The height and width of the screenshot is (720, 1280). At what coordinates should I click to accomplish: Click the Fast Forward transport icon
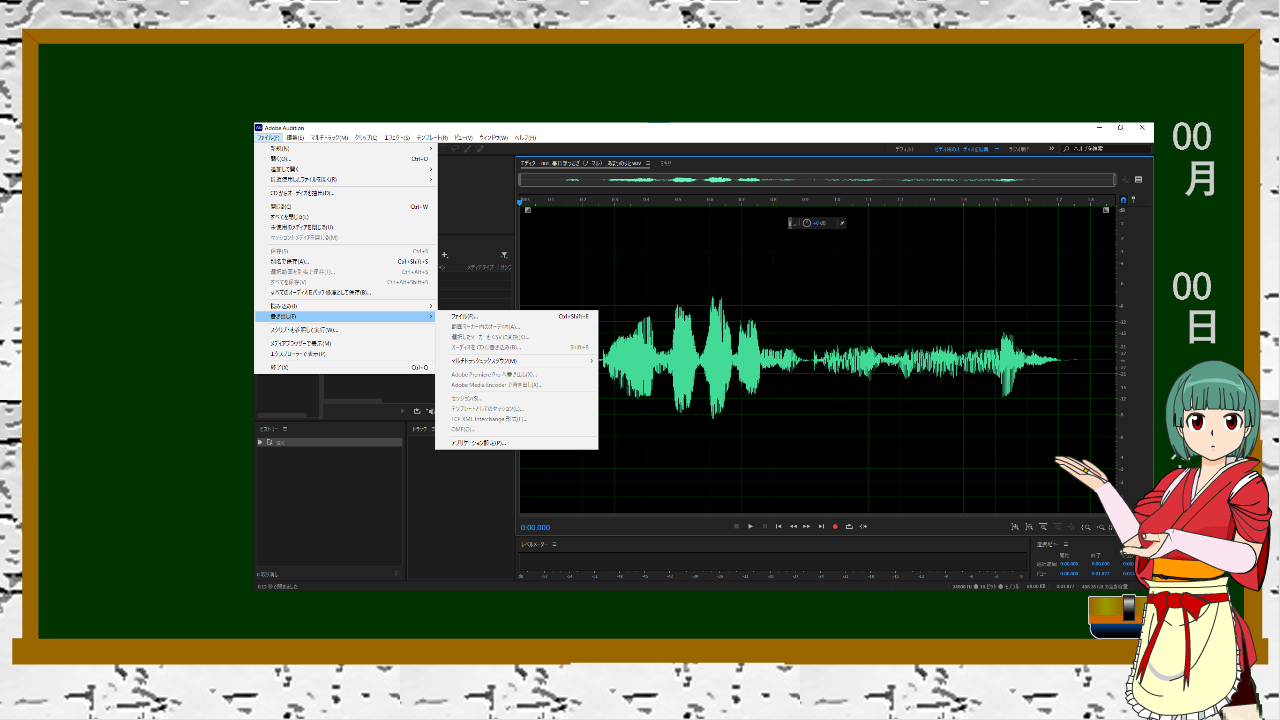pyautogui.click(x=807, y=526)
